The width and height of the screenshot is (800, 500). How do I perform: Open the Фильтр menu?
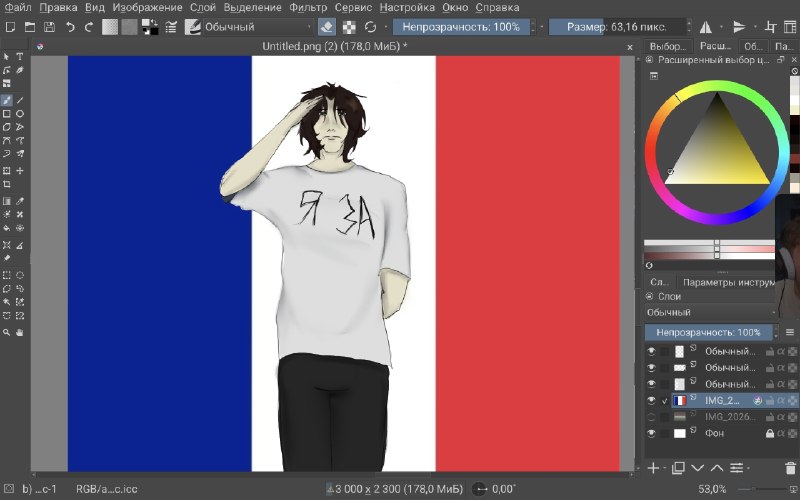coord(308,8)
